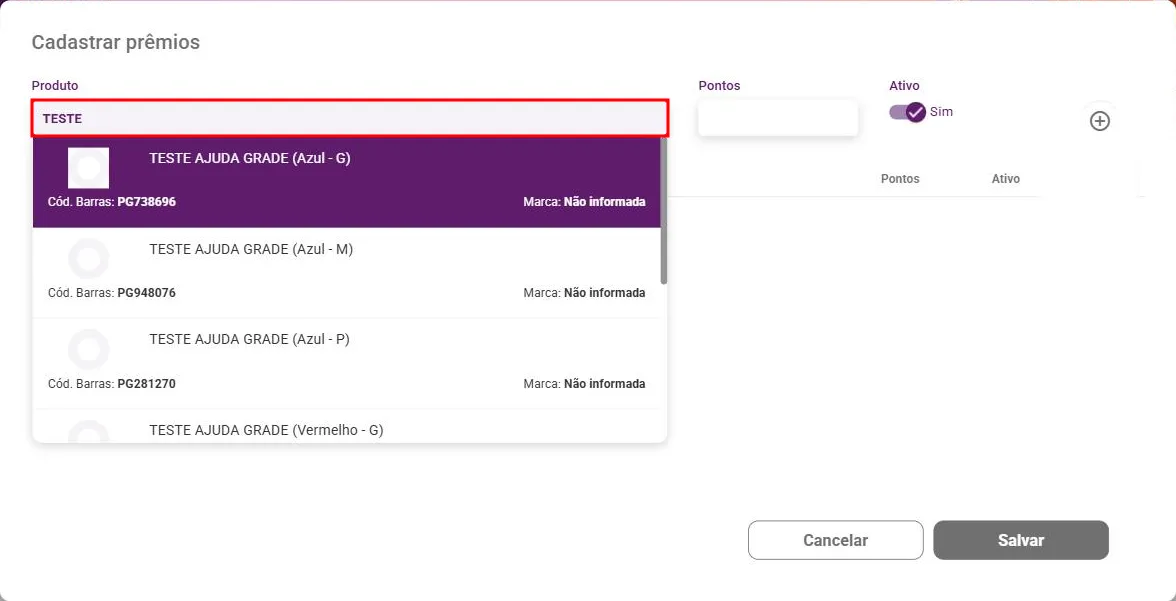Viewport: 1176px width, 601px height.
Task: Click the product dropdown list scrollbar
Action: pyautogui.click(x=664, y=211)
